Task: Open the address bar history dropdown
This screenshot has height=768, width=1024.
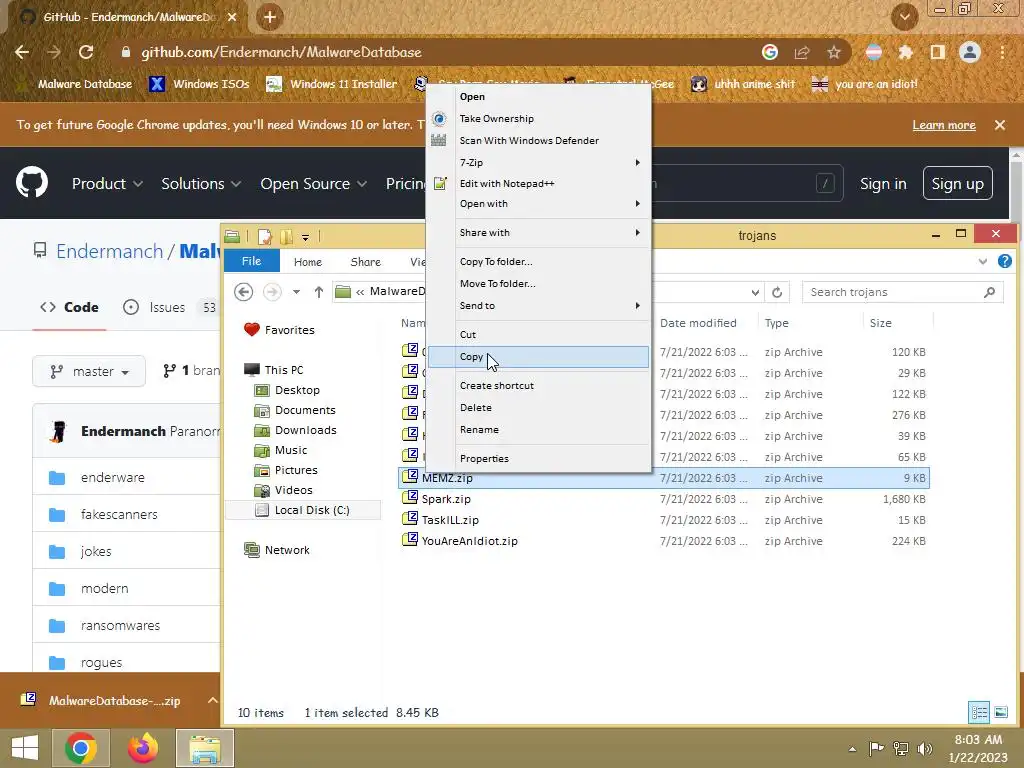Action: tap(755, 292)
